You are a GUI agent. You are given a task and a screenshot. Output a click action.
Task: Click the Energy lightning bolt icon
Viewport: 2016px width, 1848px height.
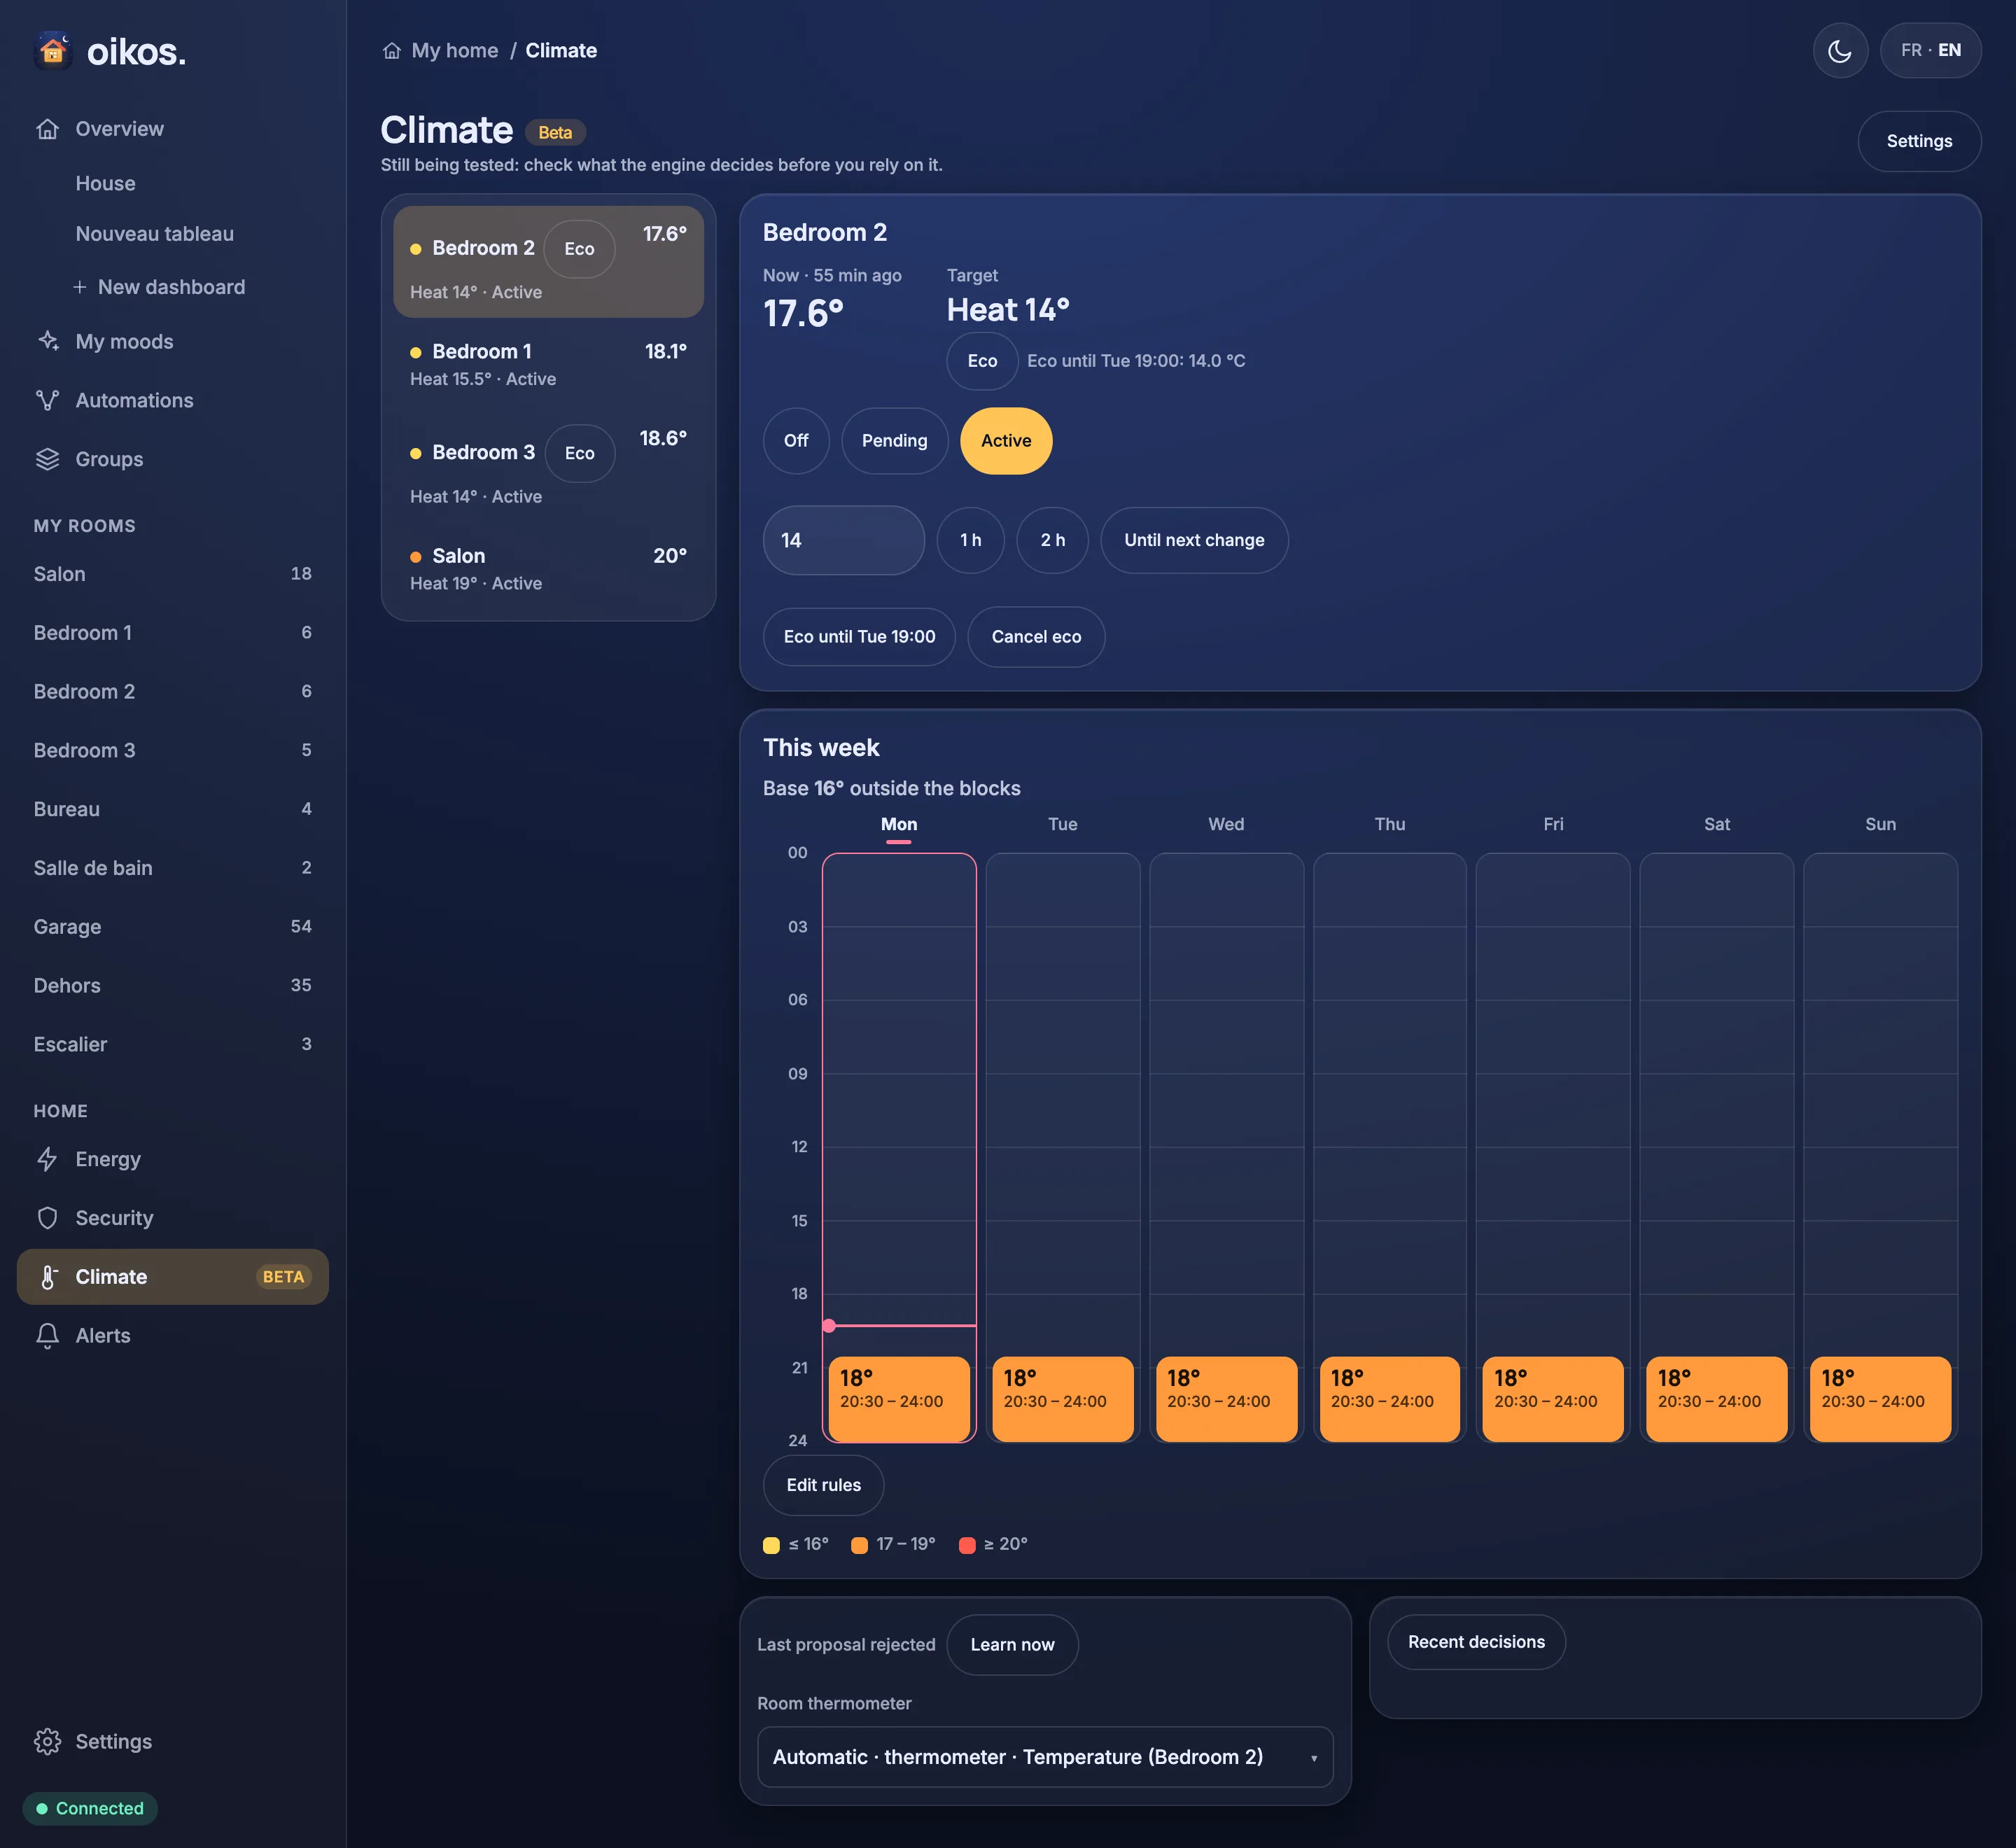[47, 1159]
